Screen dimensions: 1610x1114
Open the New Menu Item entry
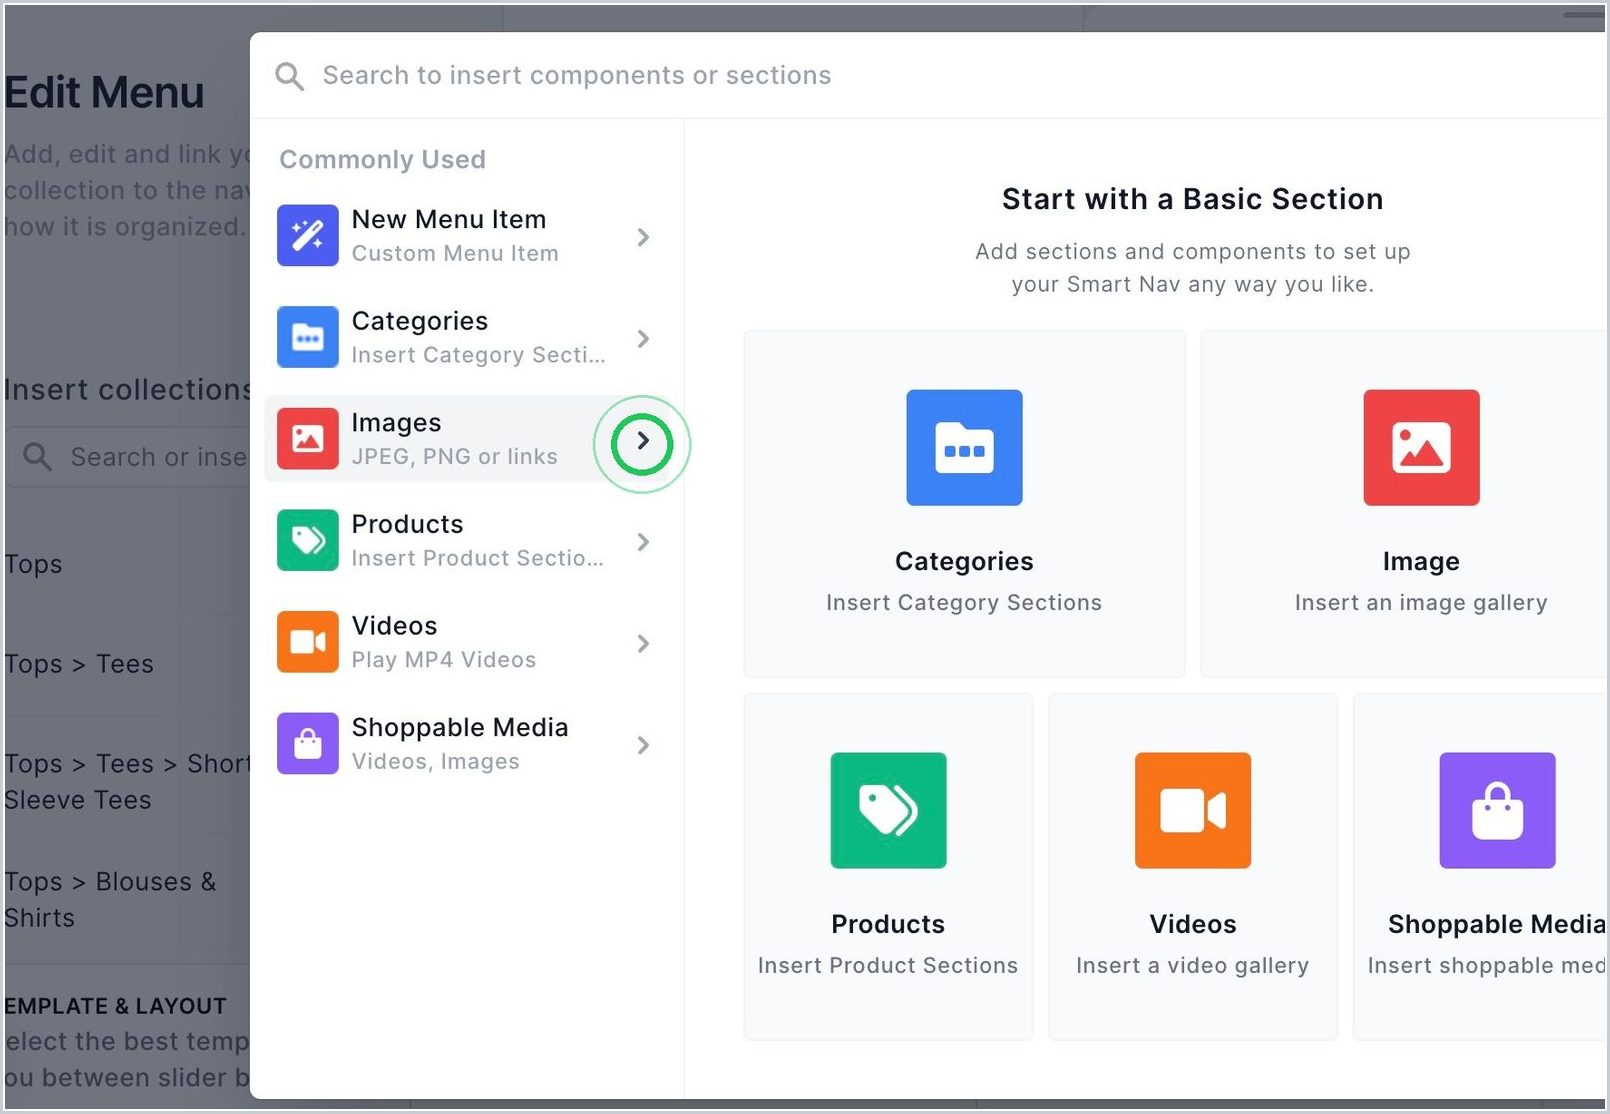[467, 236]
